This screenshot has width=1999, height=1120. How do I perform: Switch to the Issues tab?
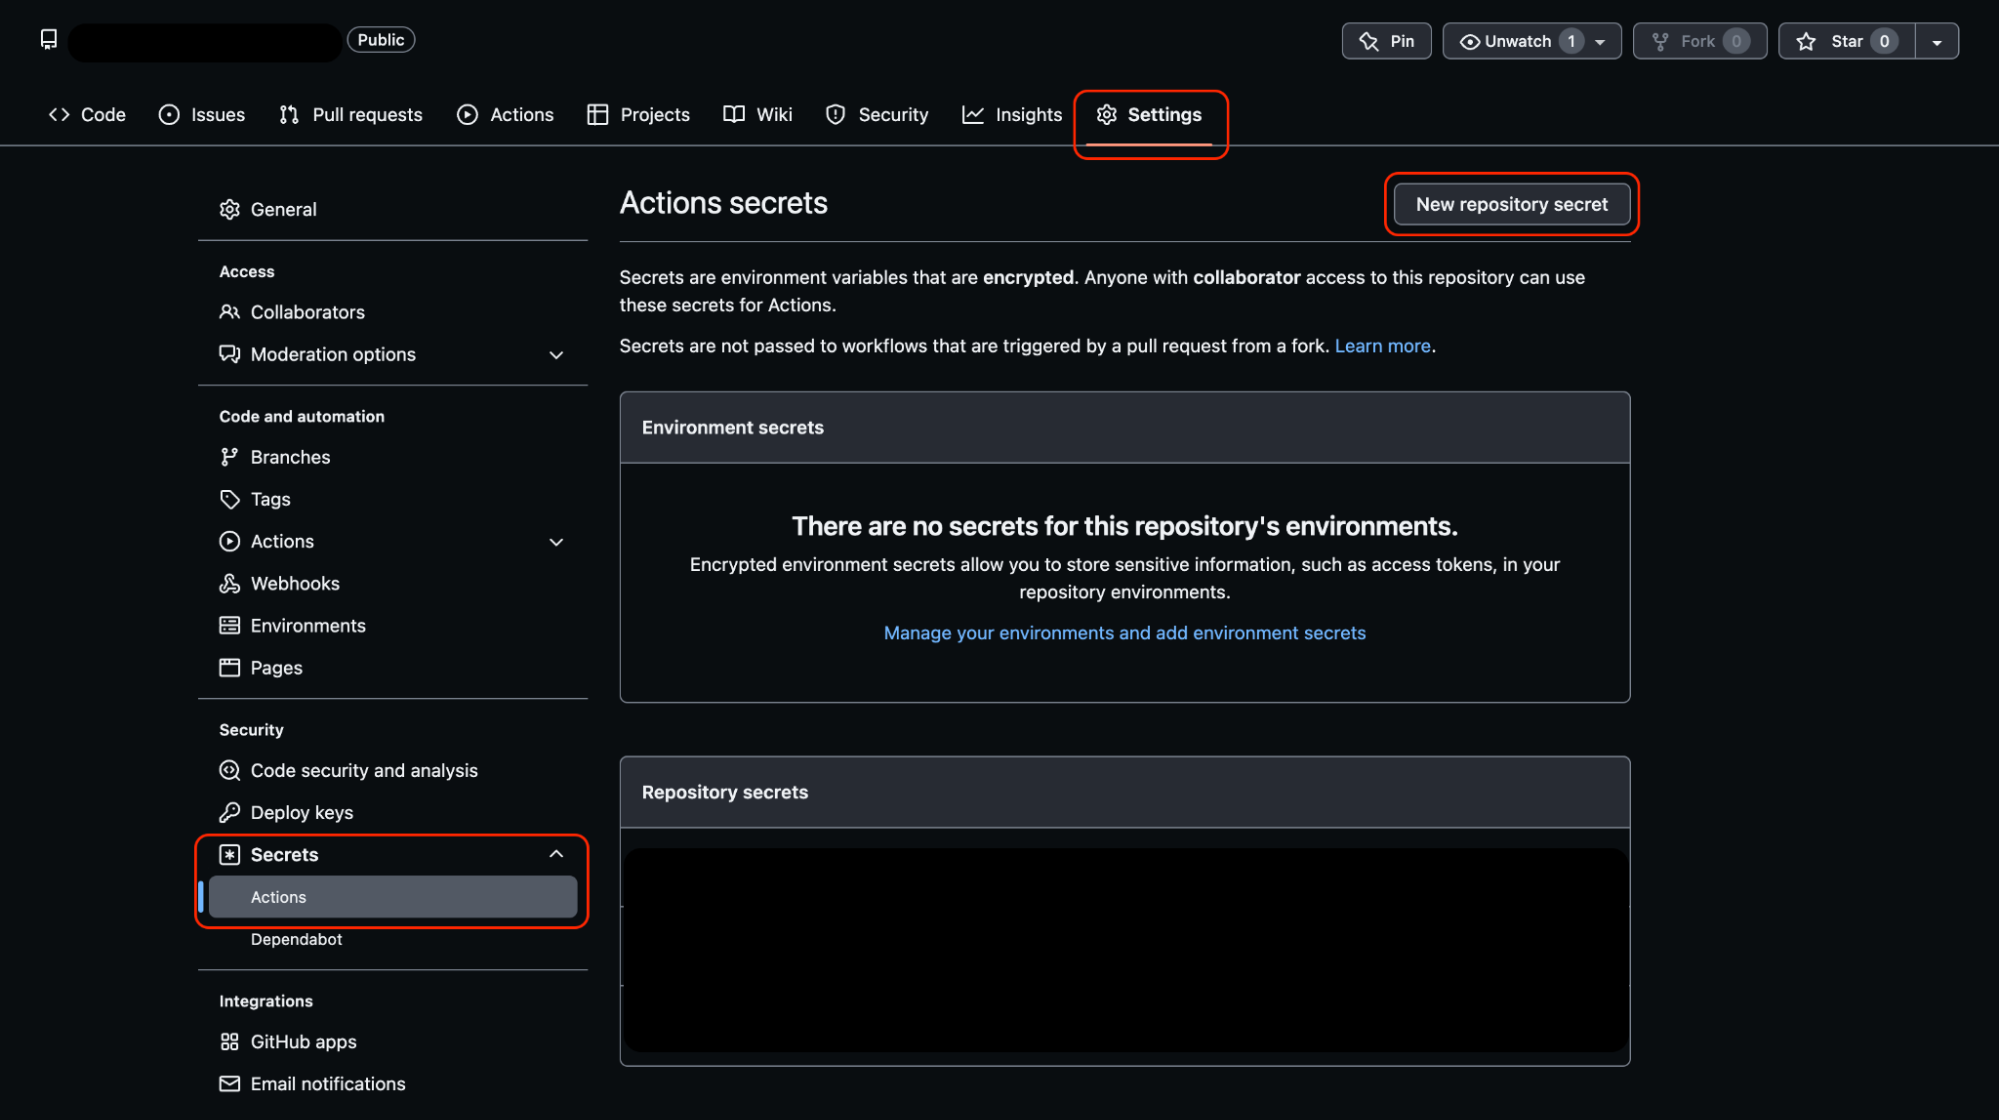pyautogui.click(x=202, y=115)
